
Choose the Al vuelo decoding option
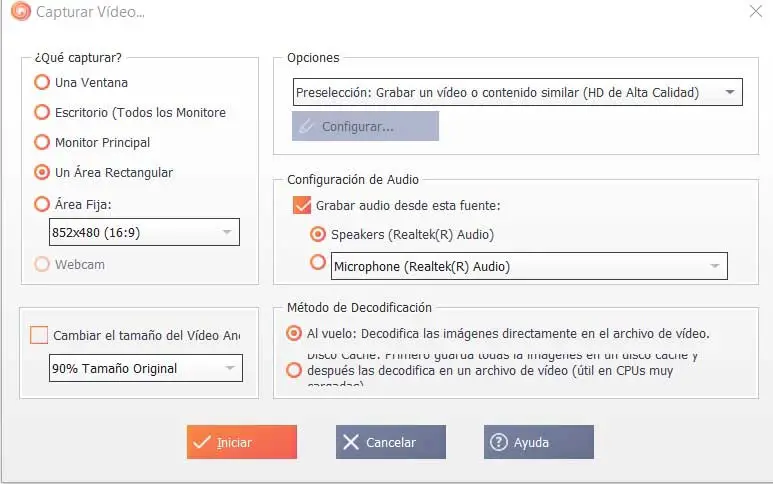[x=294, y=333]
